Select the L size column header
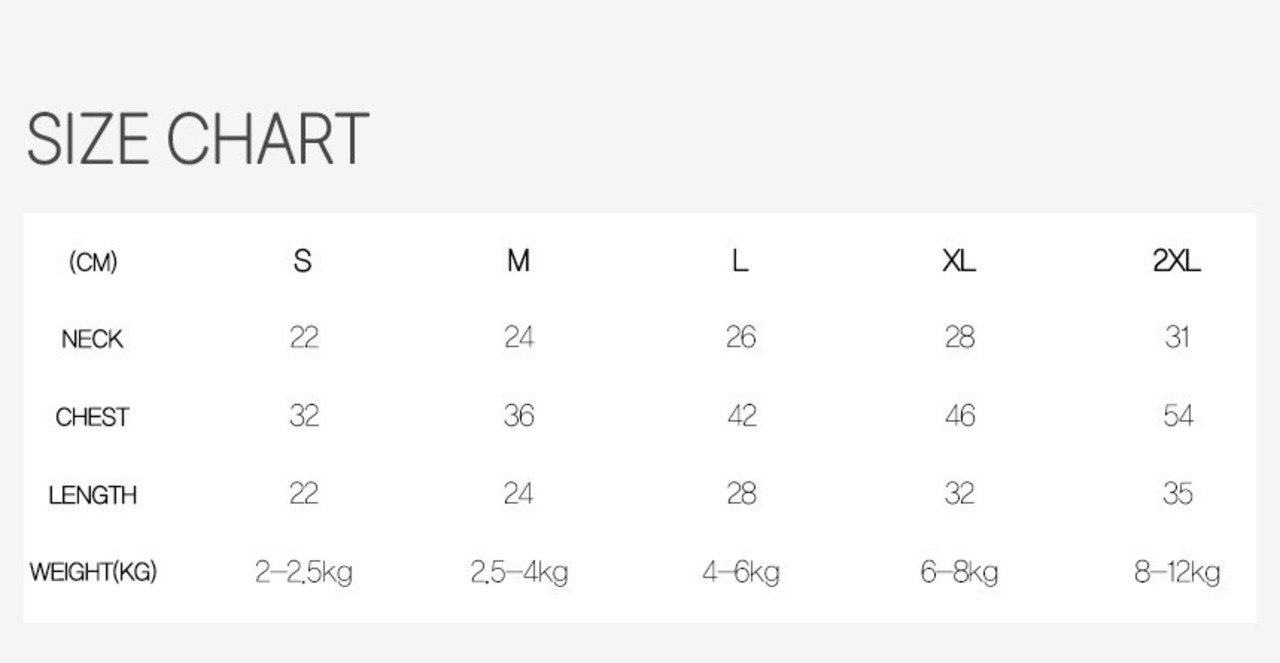 (740, 261)
